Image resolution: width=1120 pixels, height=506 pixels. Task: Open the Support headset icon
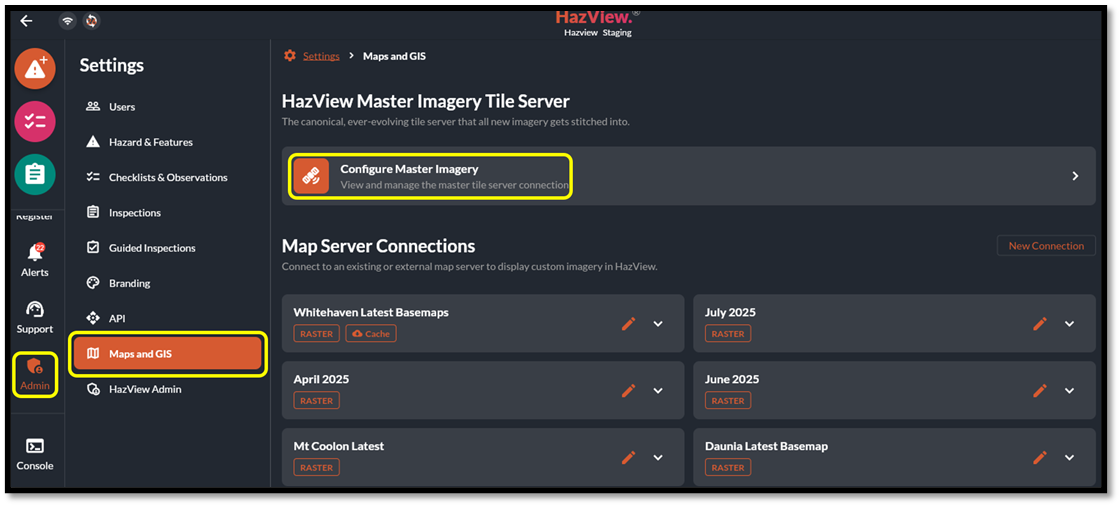click(x=35, y=309)
